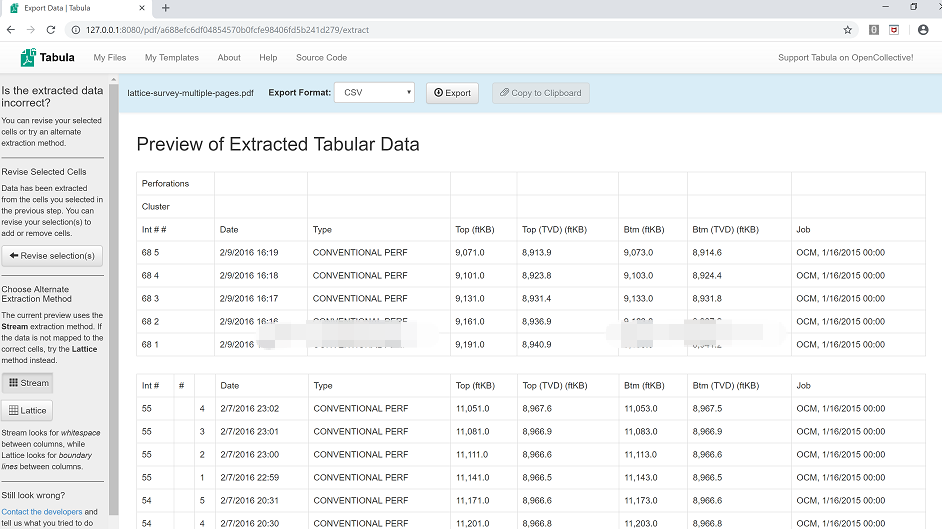Switch to Lattice extraction method
This screenshot has height=529, width=942.
pyautogui.click(x=28, y=410)
